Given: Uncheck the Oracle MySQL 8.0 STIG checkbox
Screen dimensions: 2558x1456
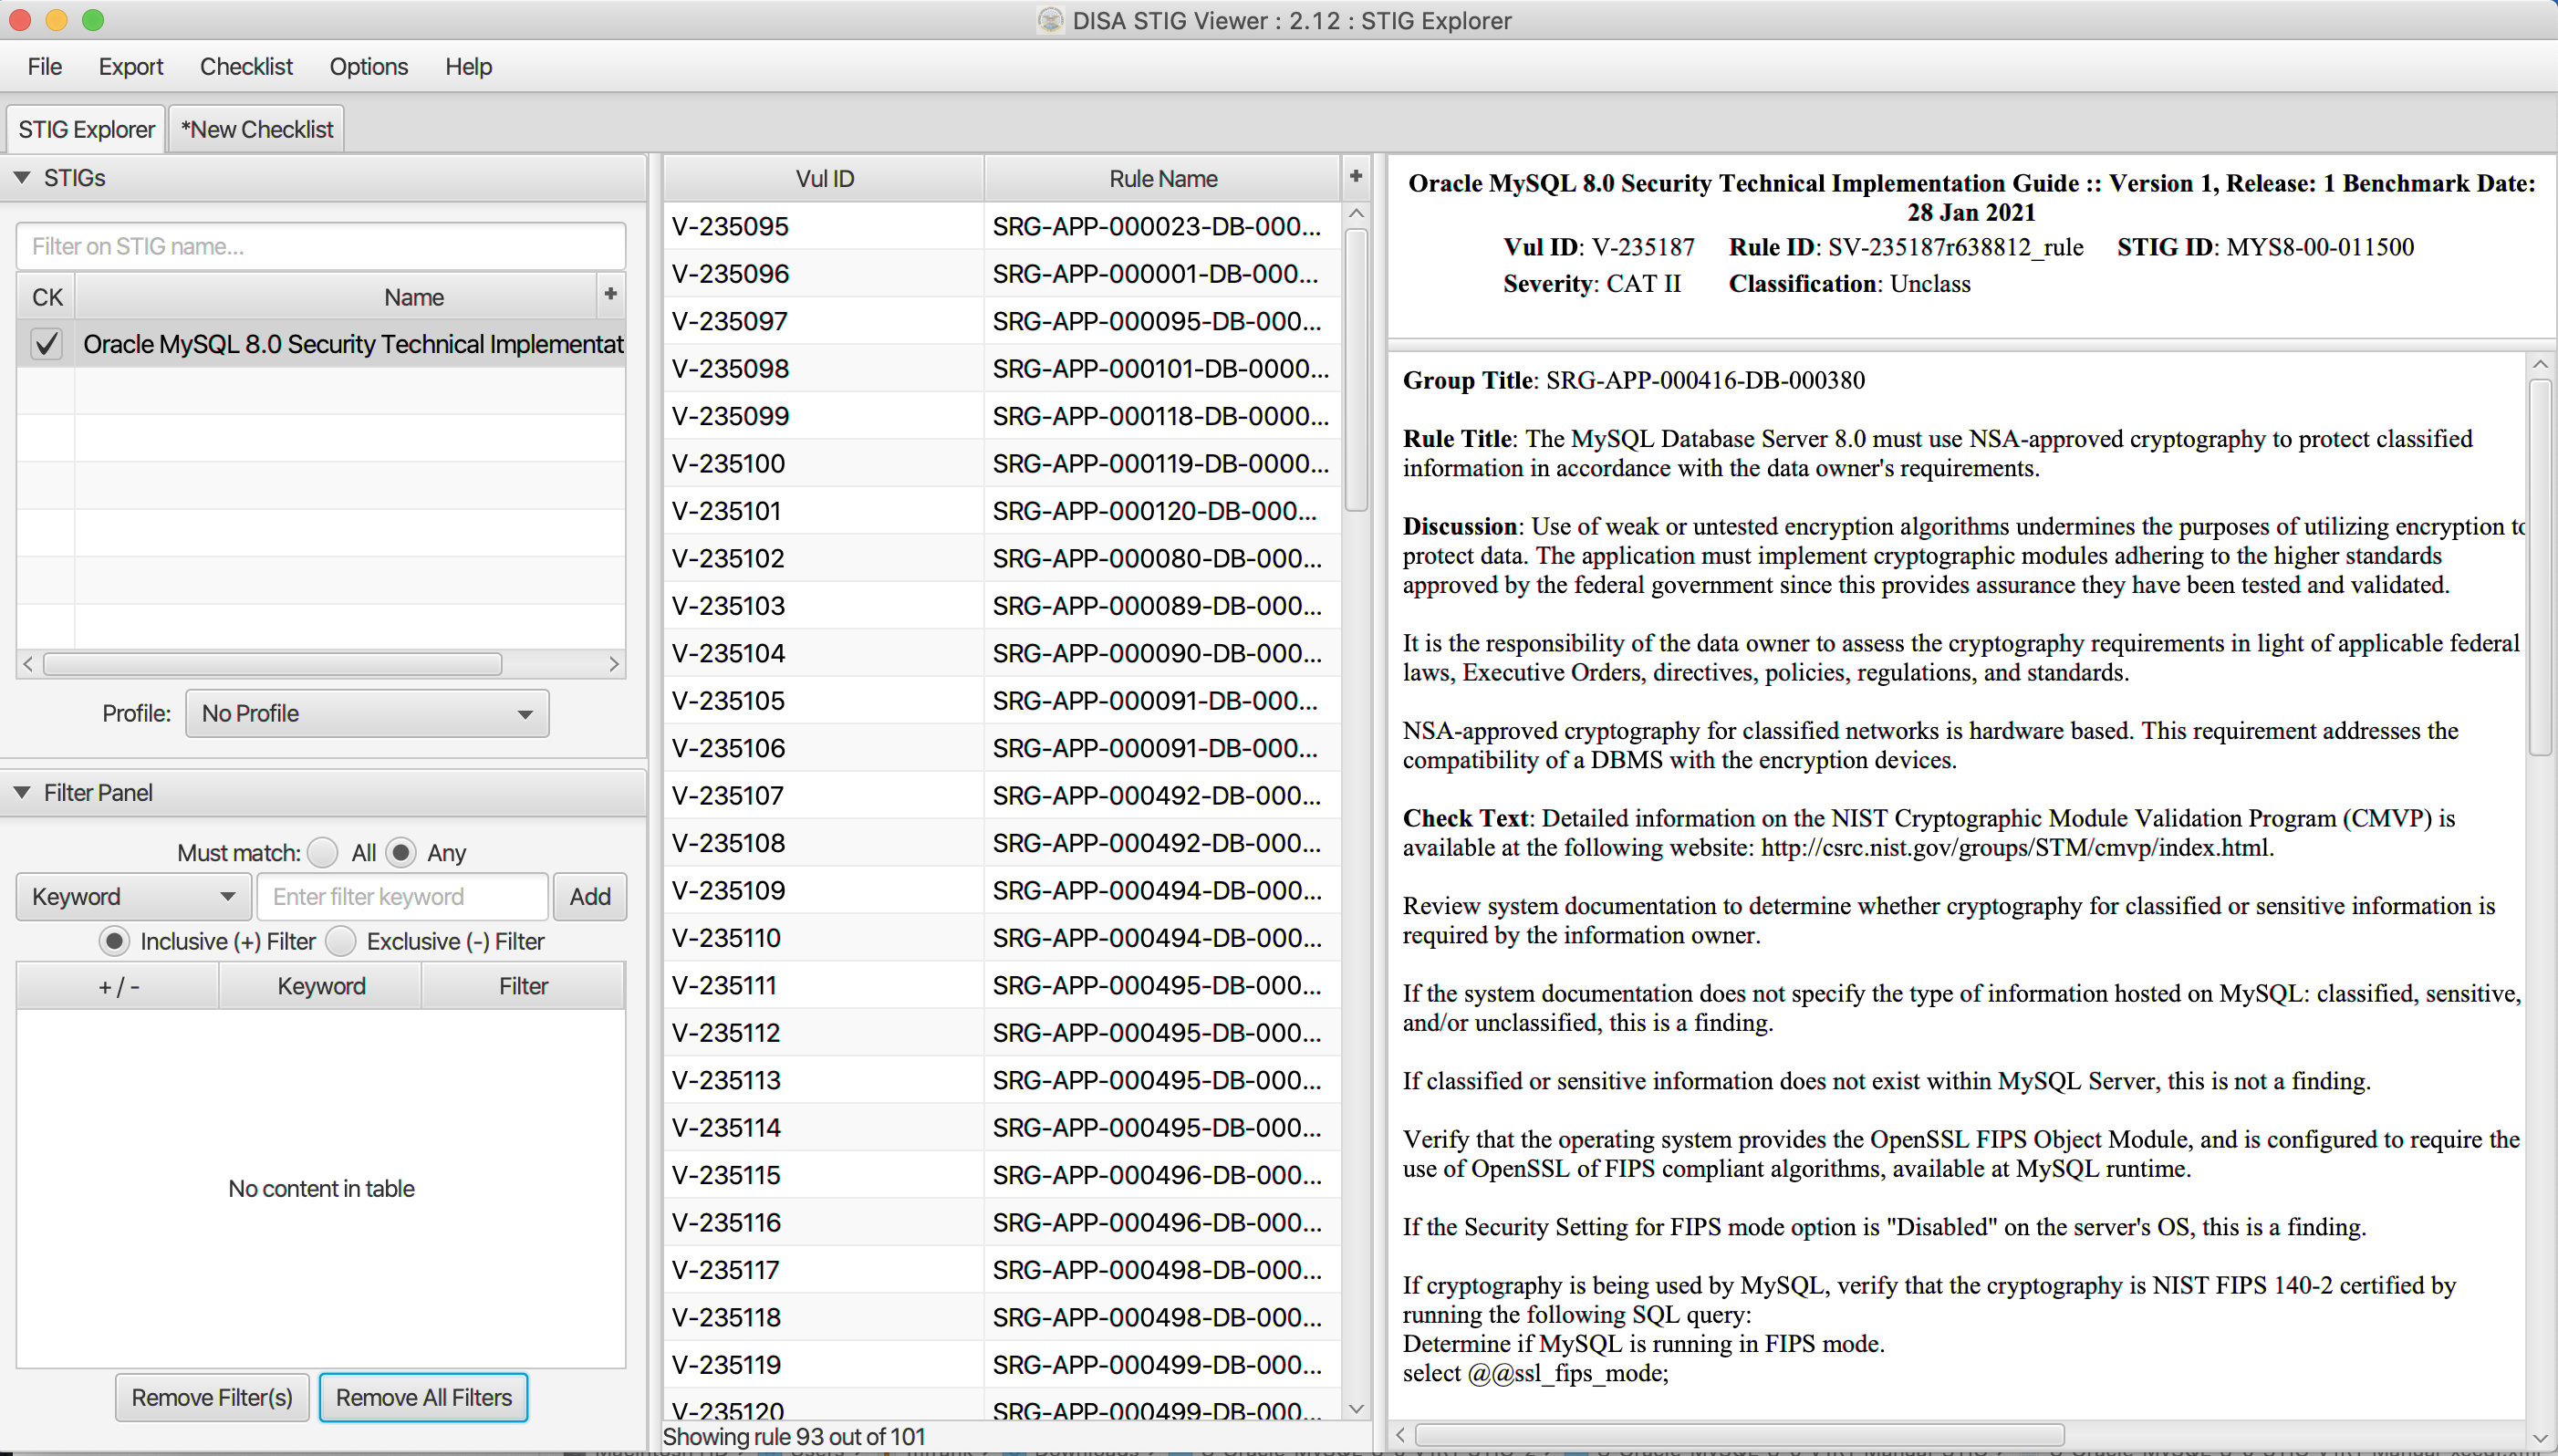Looking at the screenshot, I should point(46,344).
